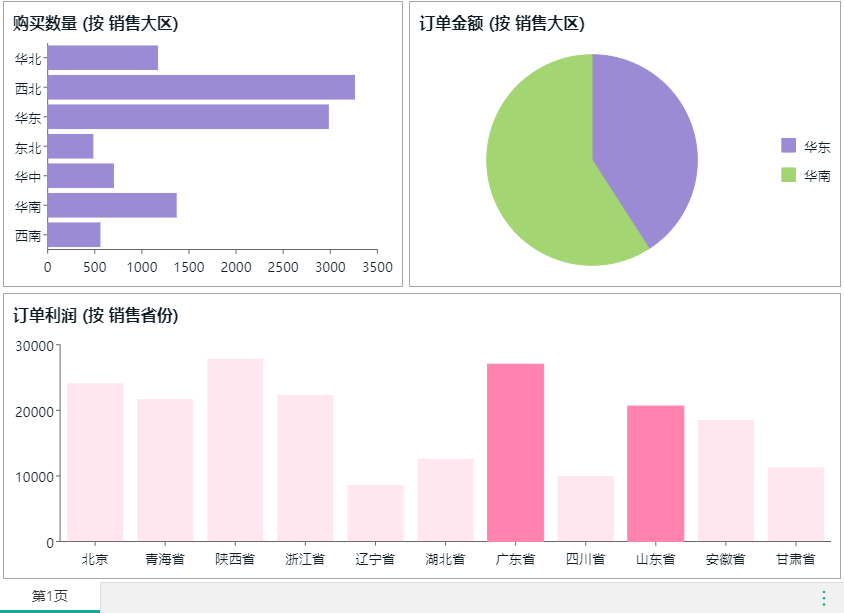Select the 辽宁省 profit column
This screenshot has height=613, width=844.
pos(375,513)
